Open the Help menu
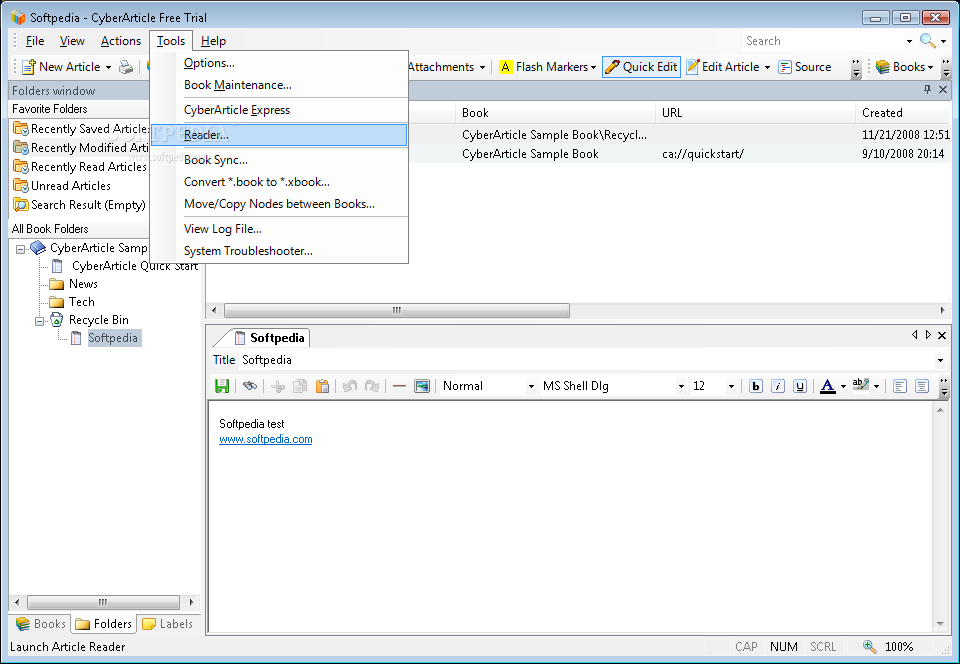Viewport: 960px width, 664px height. (213, 41)
